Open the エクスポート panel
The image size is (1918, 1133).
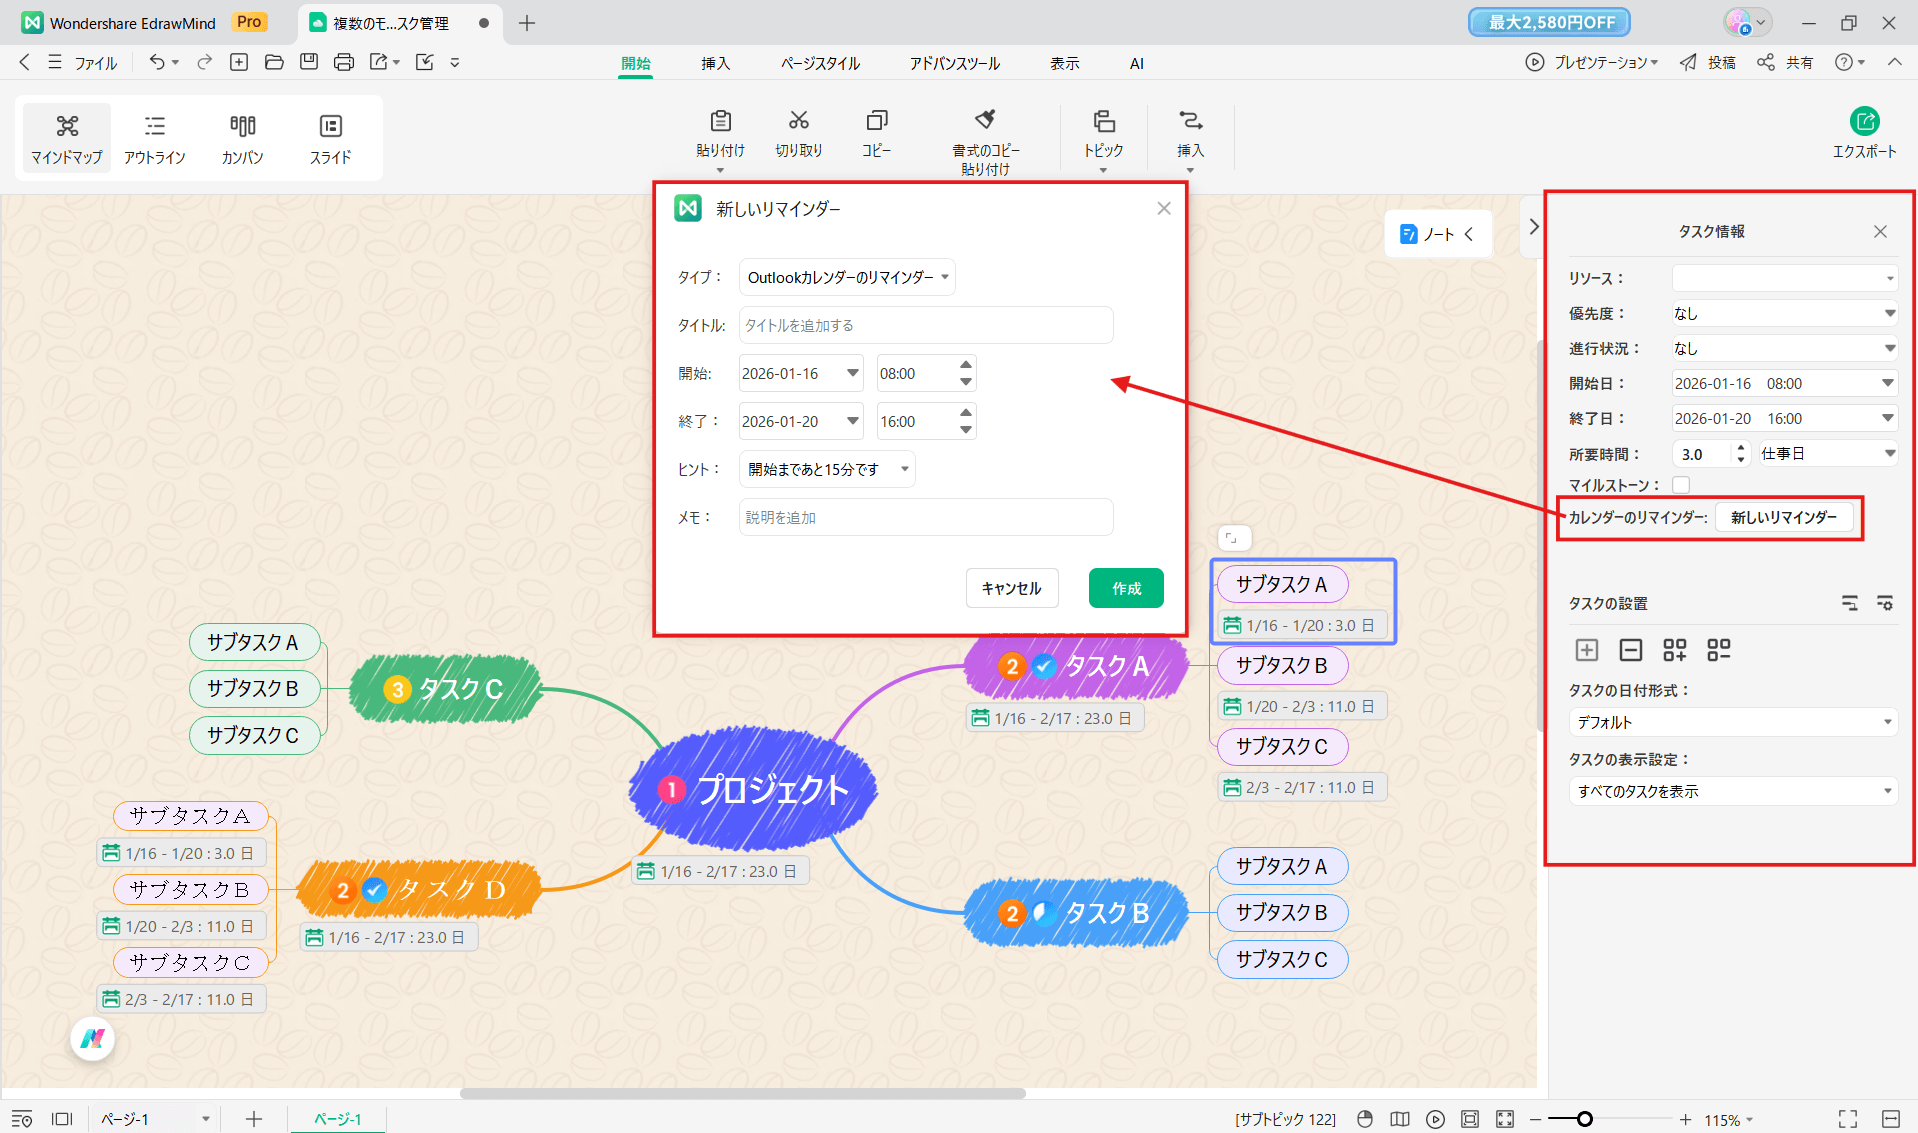coord(1865,133)
